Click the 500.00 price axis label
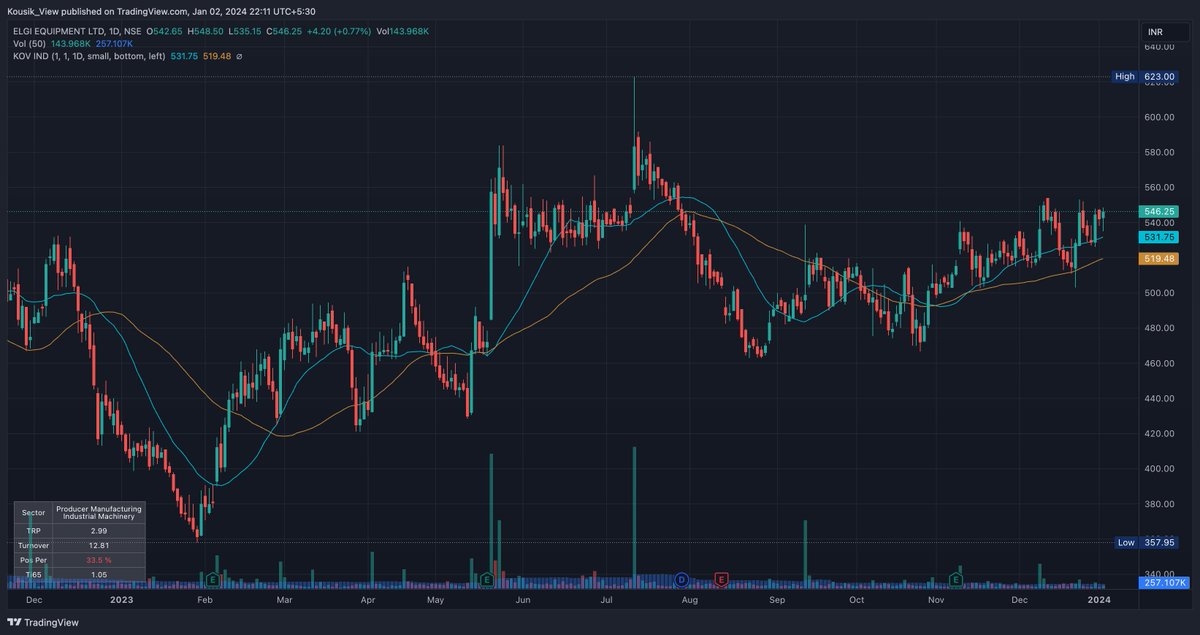This screenshot has width=1200, height=635. tap(1160, 293)
